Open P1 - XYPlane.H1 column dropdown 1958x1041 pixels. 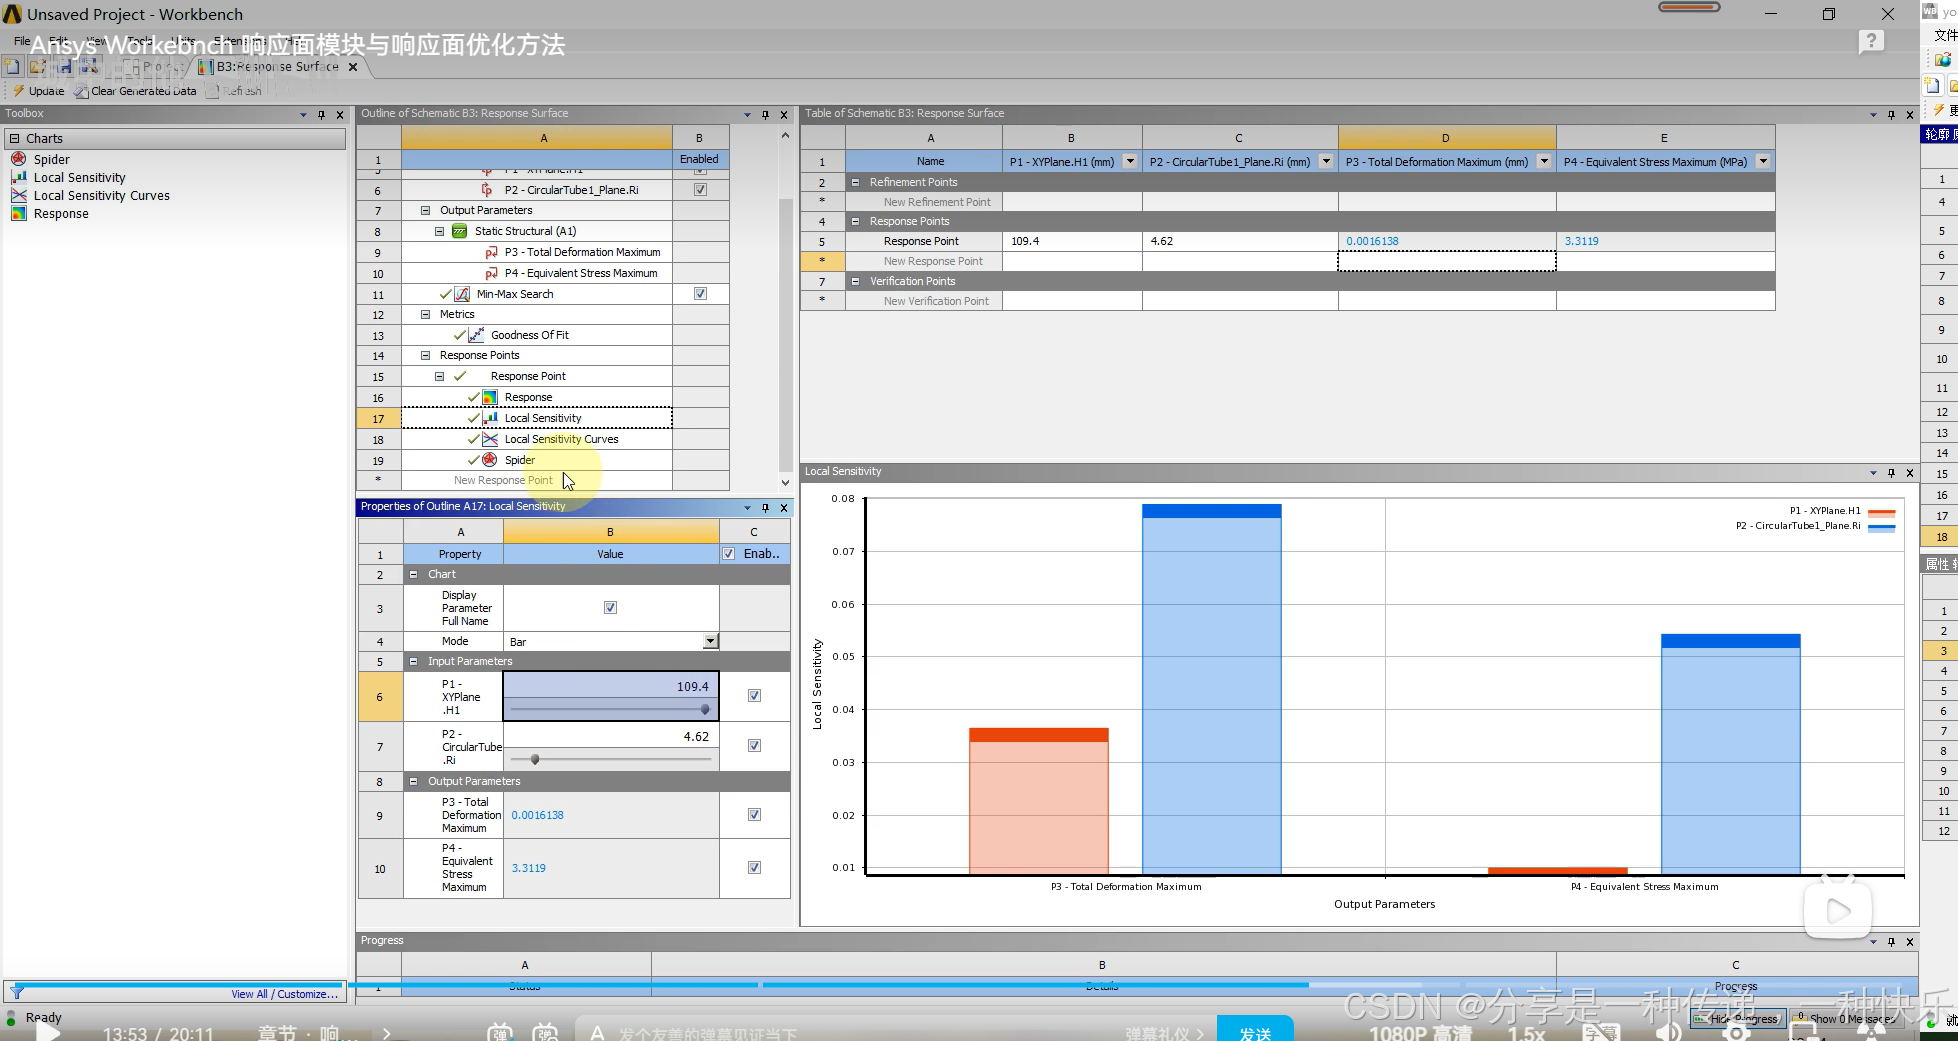pos(1130,161)
